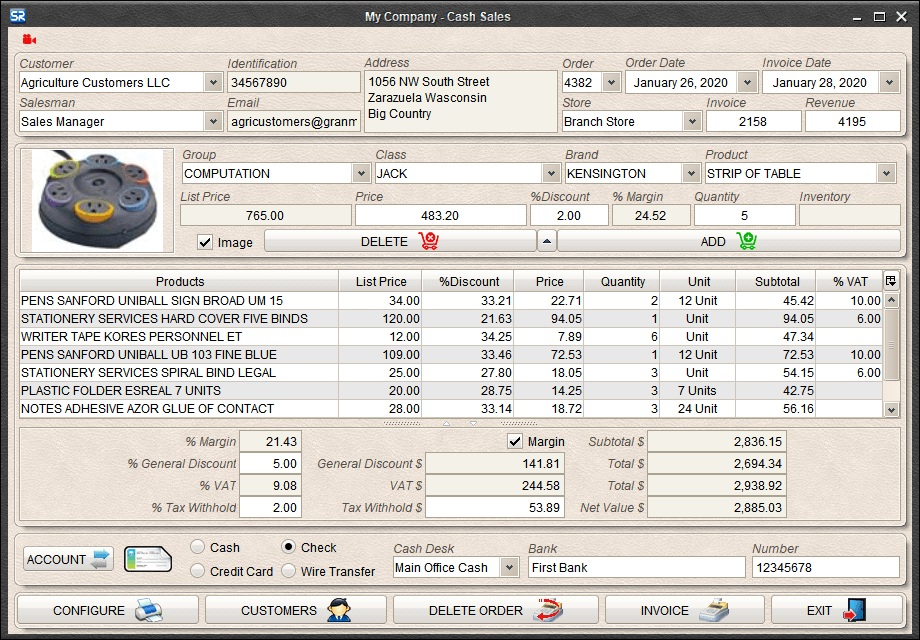Sort by the List Price column header
Viewport: 920px width, 640px height.
click(380, 282)
